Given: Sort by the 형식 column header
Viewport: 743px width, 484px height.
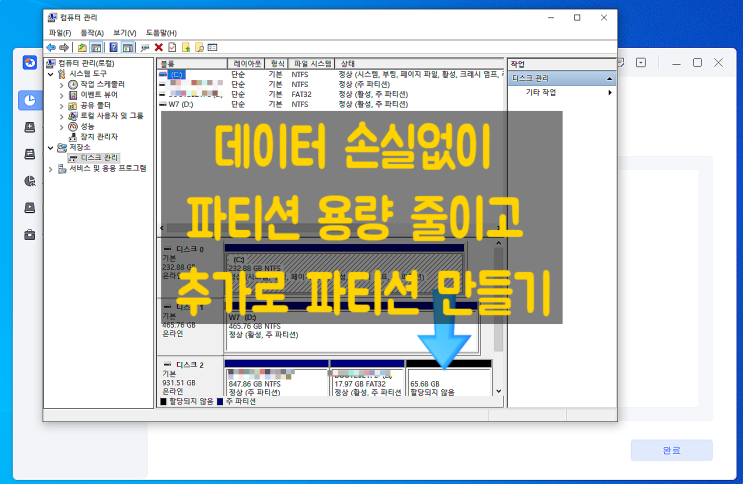Looking at the screenshot, I should point(277,64).
